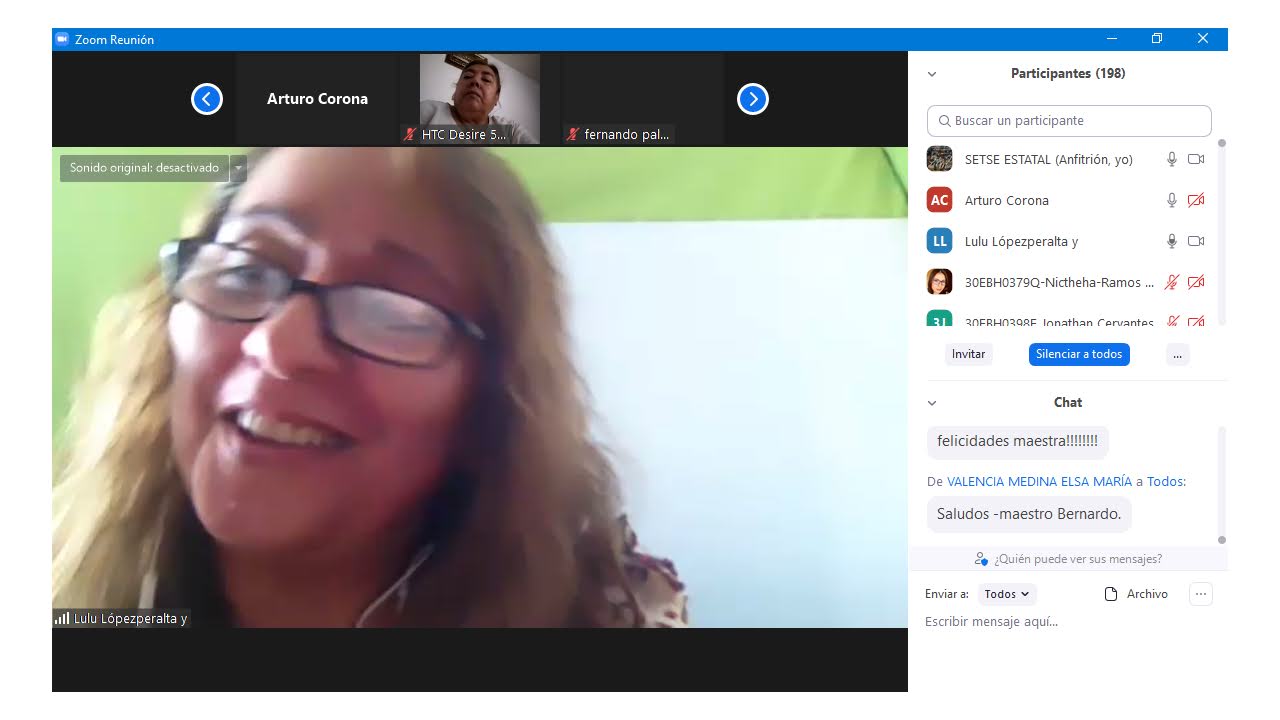This screenshot has width=1280, height=720.
Task: Open the Enviar a: Todos dropdown
Action: coord(1007,594)
